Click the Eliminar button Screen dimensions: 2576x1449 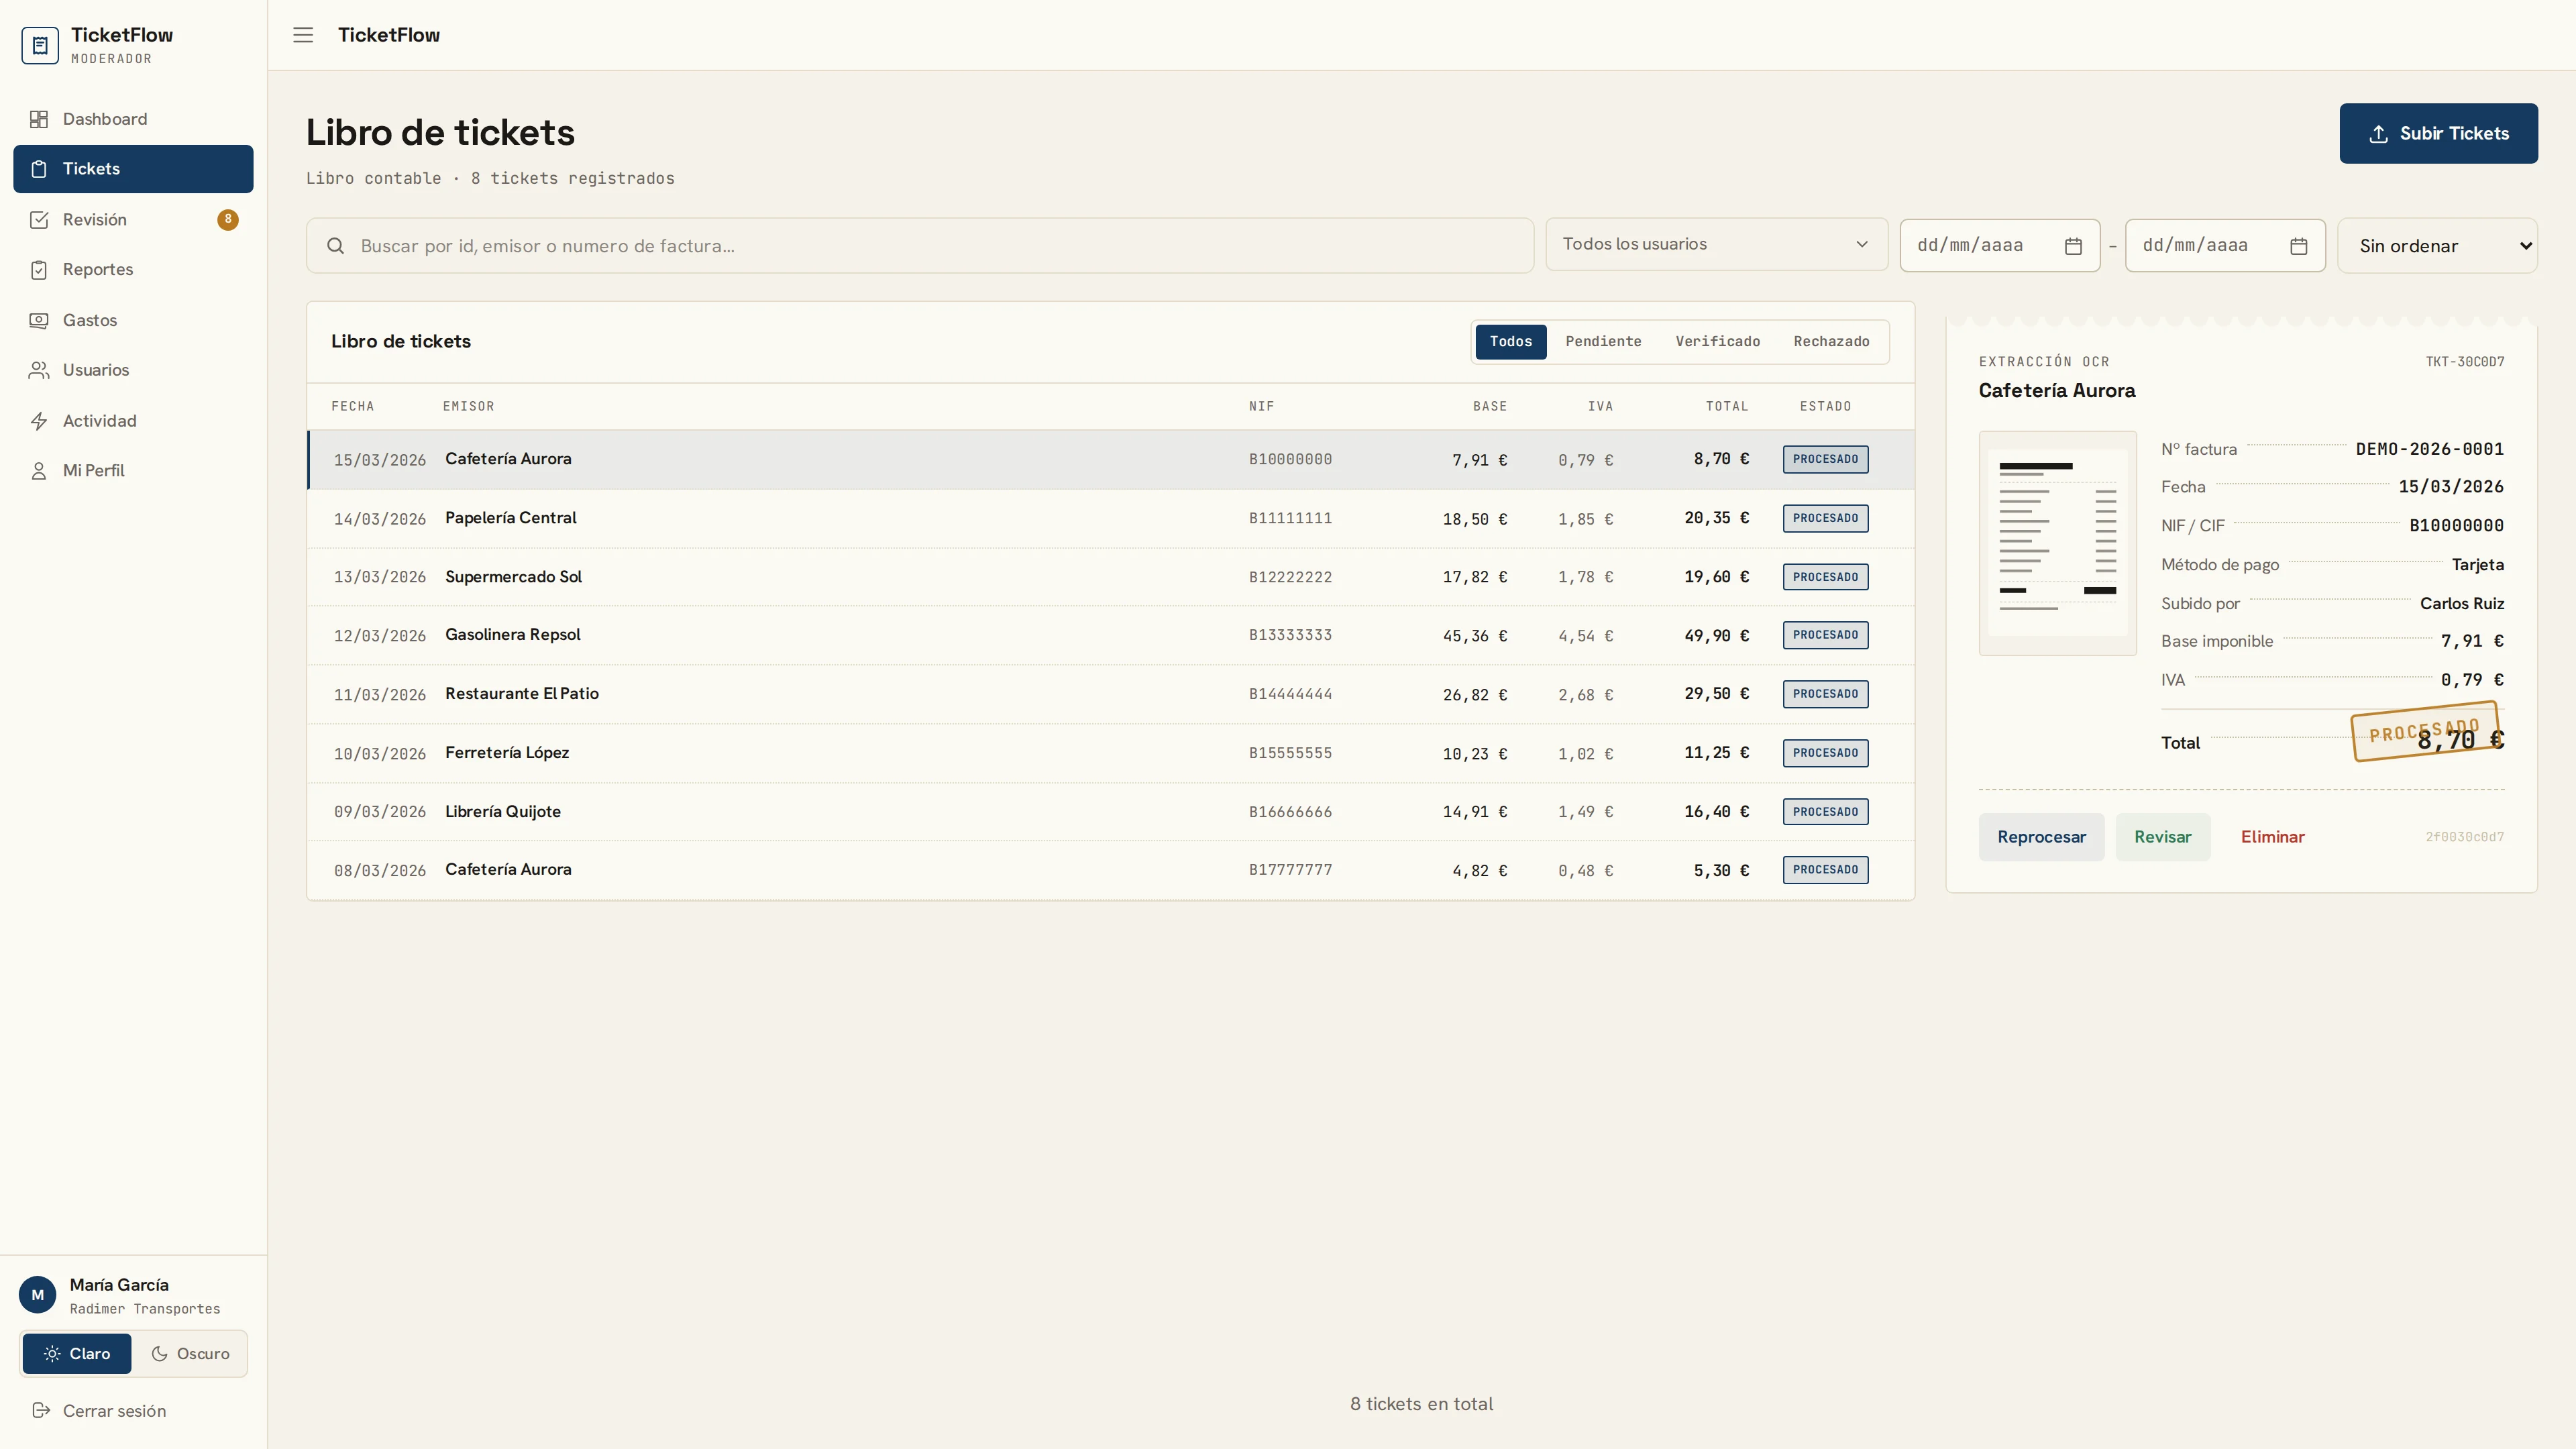(x=2272, y=837)
